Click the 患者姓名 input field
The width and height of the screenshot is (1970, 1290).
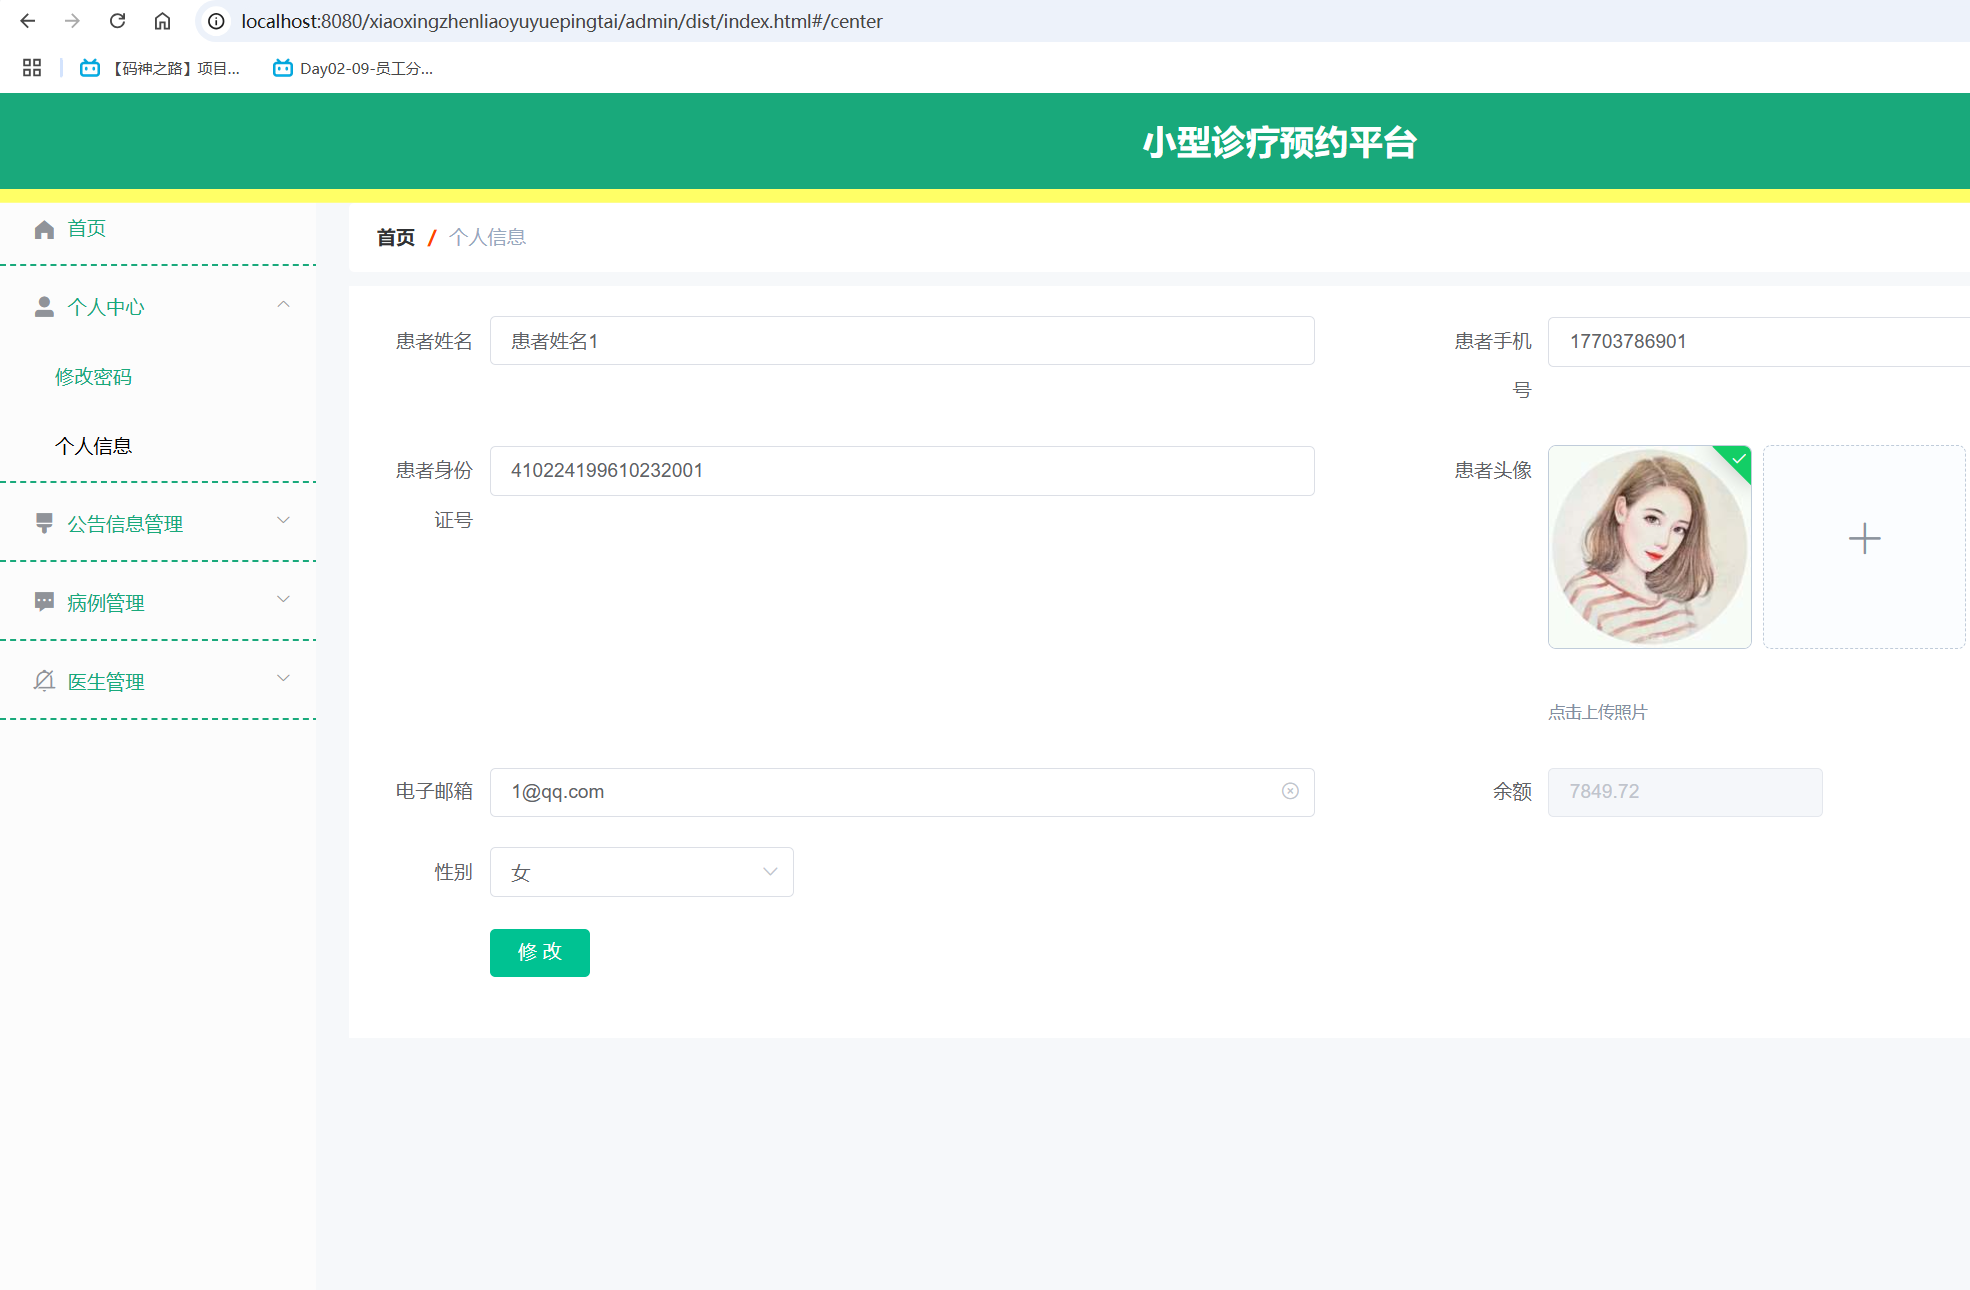click(x=902, y=341)
